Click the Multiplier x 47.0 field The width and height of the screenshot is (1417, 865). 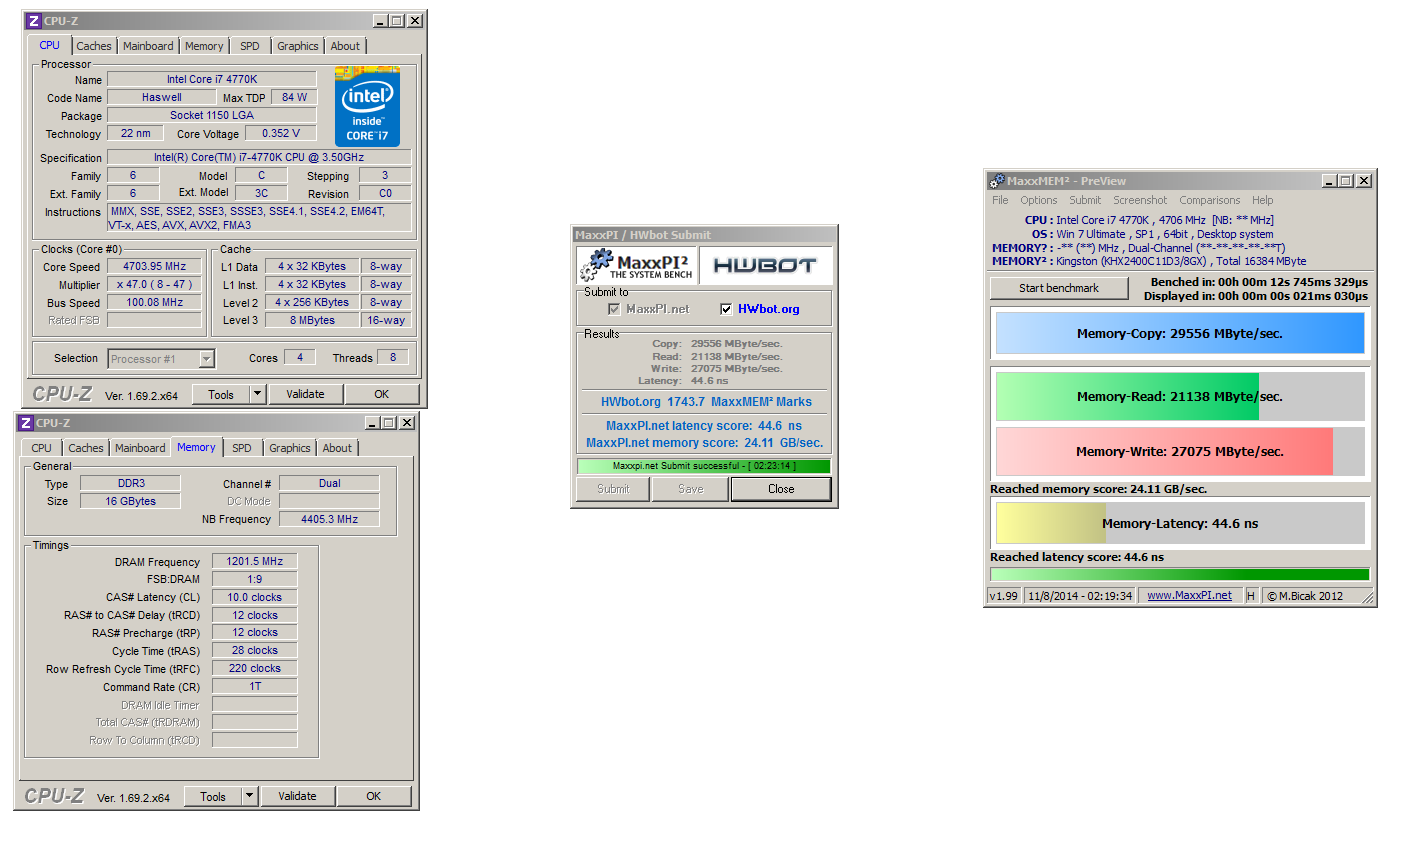pyautogui.click(x=154, y=285)
